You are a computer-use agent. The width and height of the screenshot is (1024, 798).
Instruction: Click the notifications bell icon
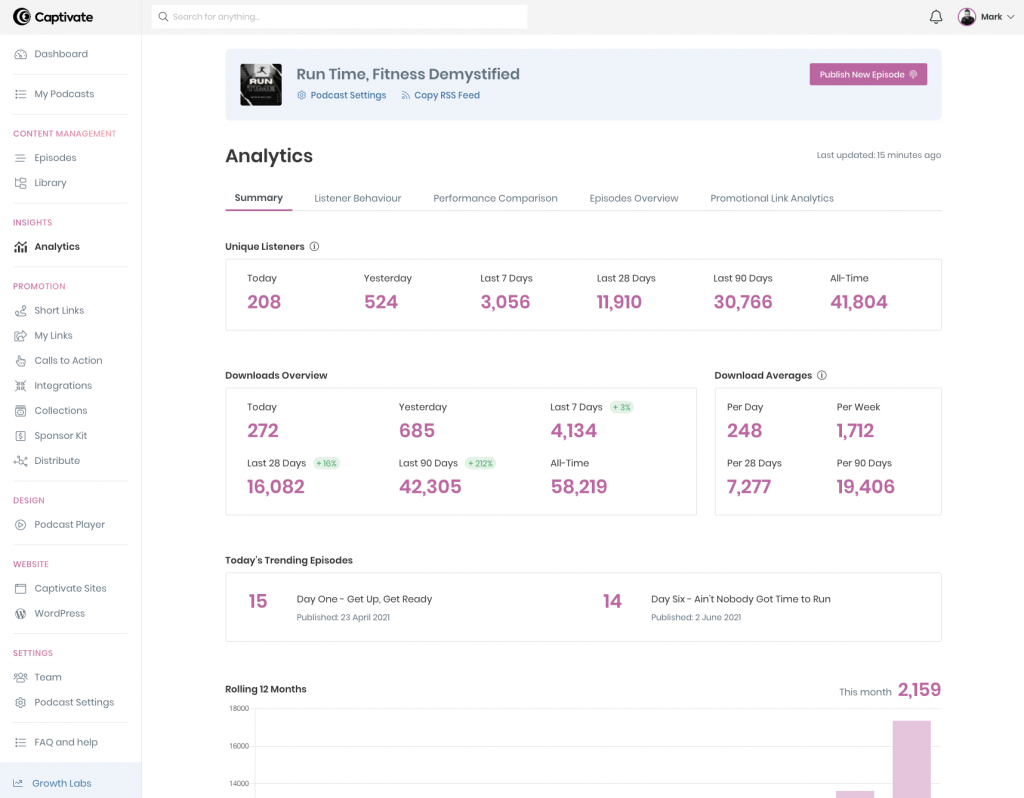coord(936,17)
